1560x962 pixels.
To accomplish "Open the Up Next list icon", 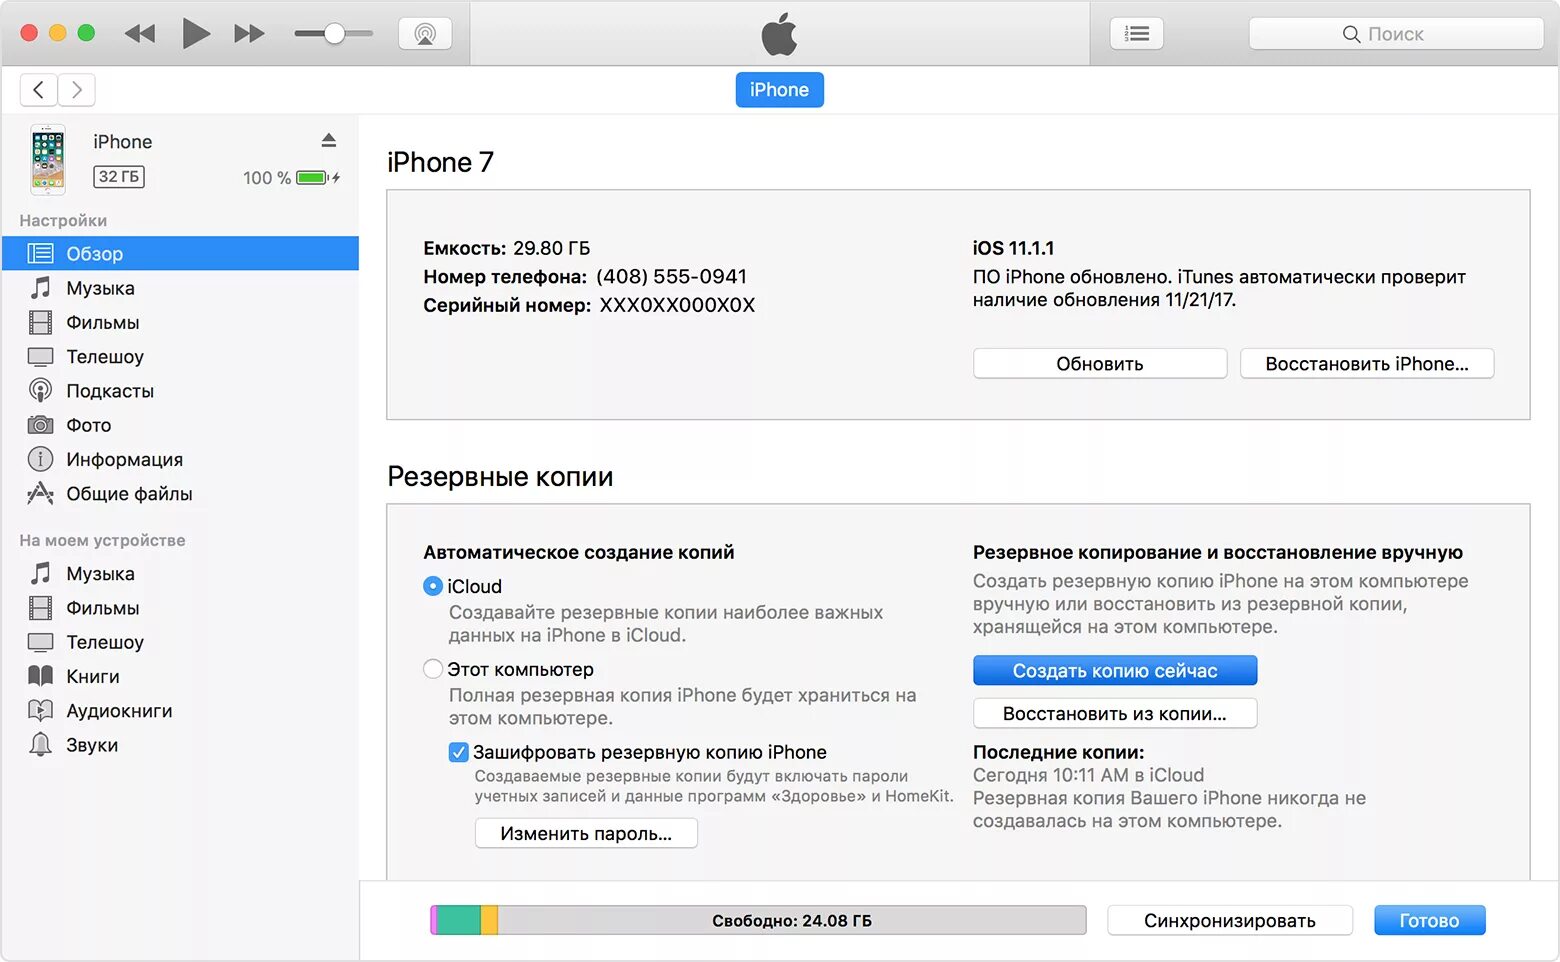I will pos(1137,34).
